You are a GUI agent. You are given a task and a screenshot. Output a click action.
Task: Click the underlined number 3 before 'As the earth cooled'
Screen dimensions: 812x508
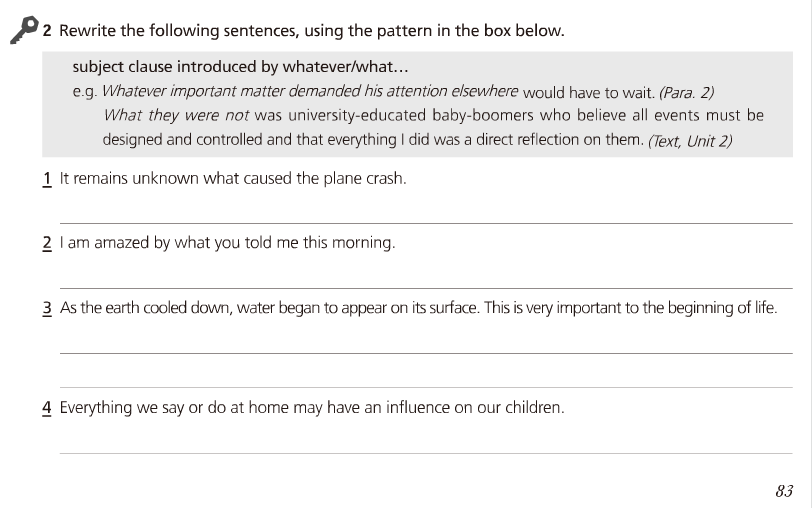[x=47, y=308]
